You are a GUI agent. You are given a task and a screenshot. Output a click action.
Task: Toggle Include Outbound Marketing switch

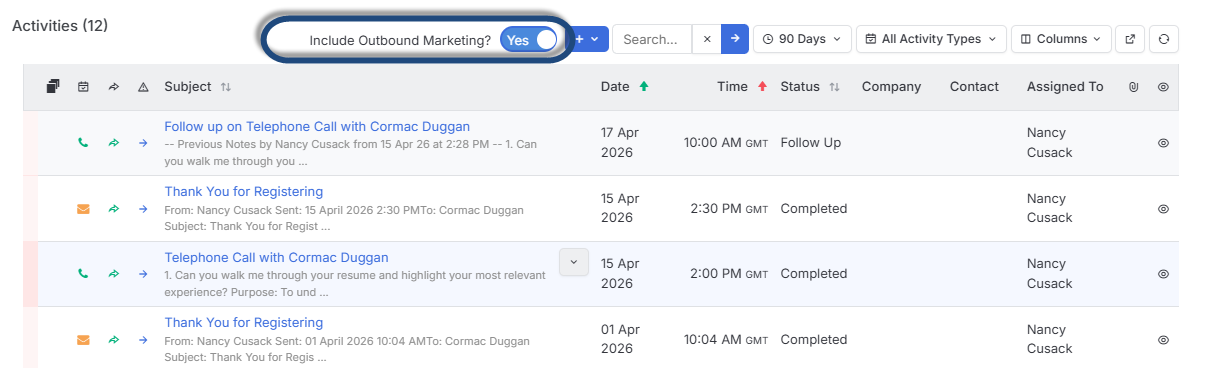click(529, 40)
